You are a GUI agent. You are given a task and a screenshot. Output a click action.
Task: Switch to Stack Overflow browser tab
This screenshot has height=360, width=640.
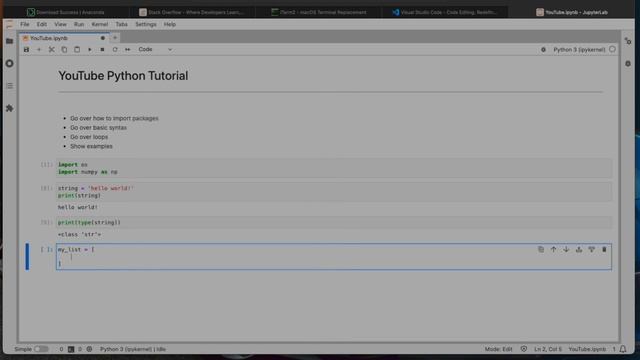(x=192, y=12)
